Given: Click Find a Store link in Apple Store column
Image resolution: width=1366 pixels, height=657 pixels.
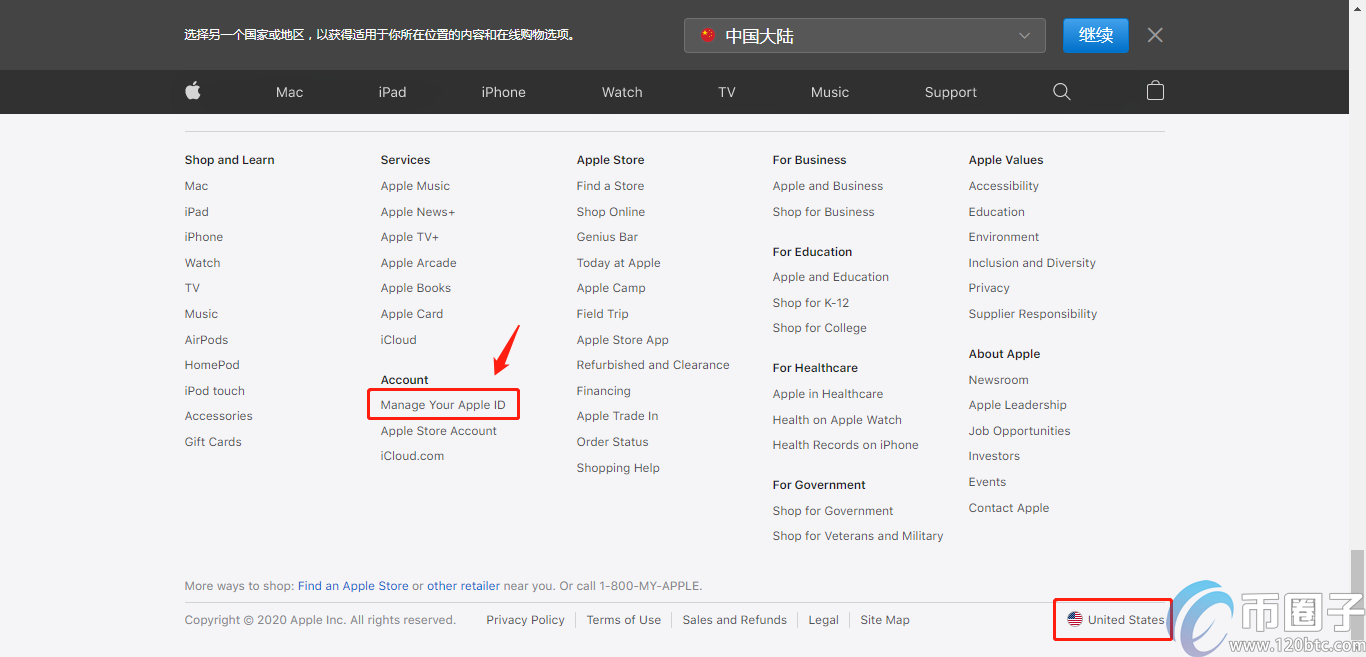Looking at the screenshot, I should click(x=611, y=186).
